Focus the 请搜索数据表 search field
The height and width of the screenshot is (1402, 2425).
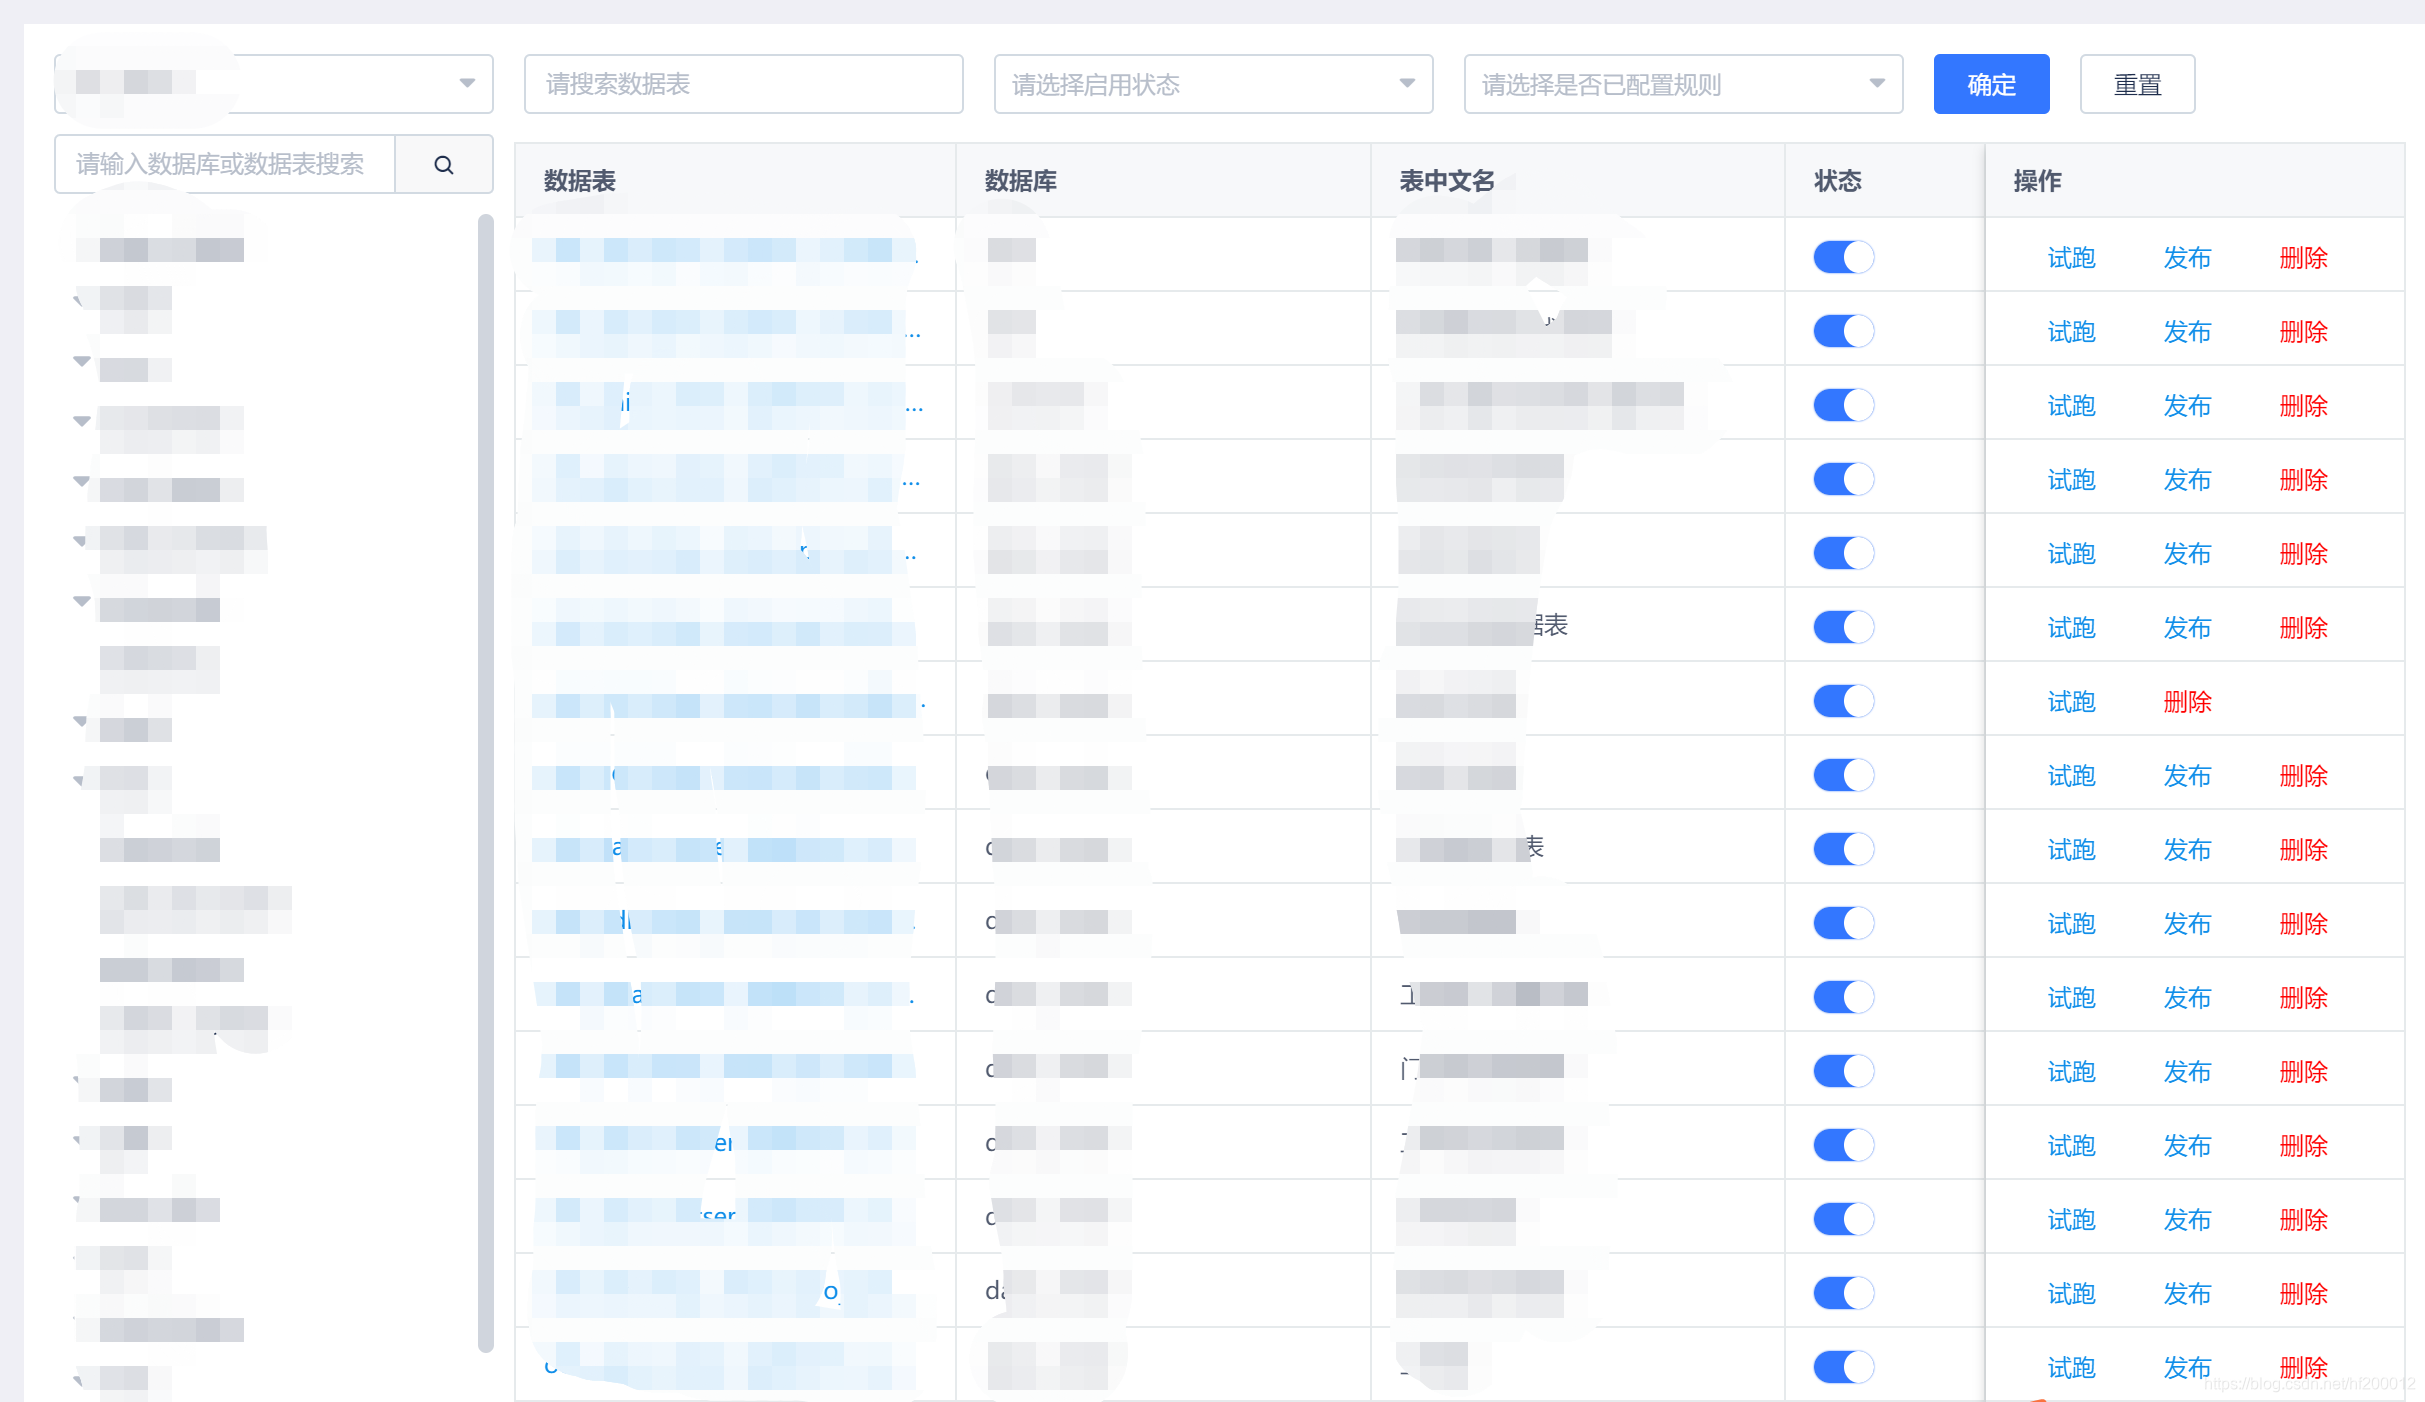[x=743, y=84]
